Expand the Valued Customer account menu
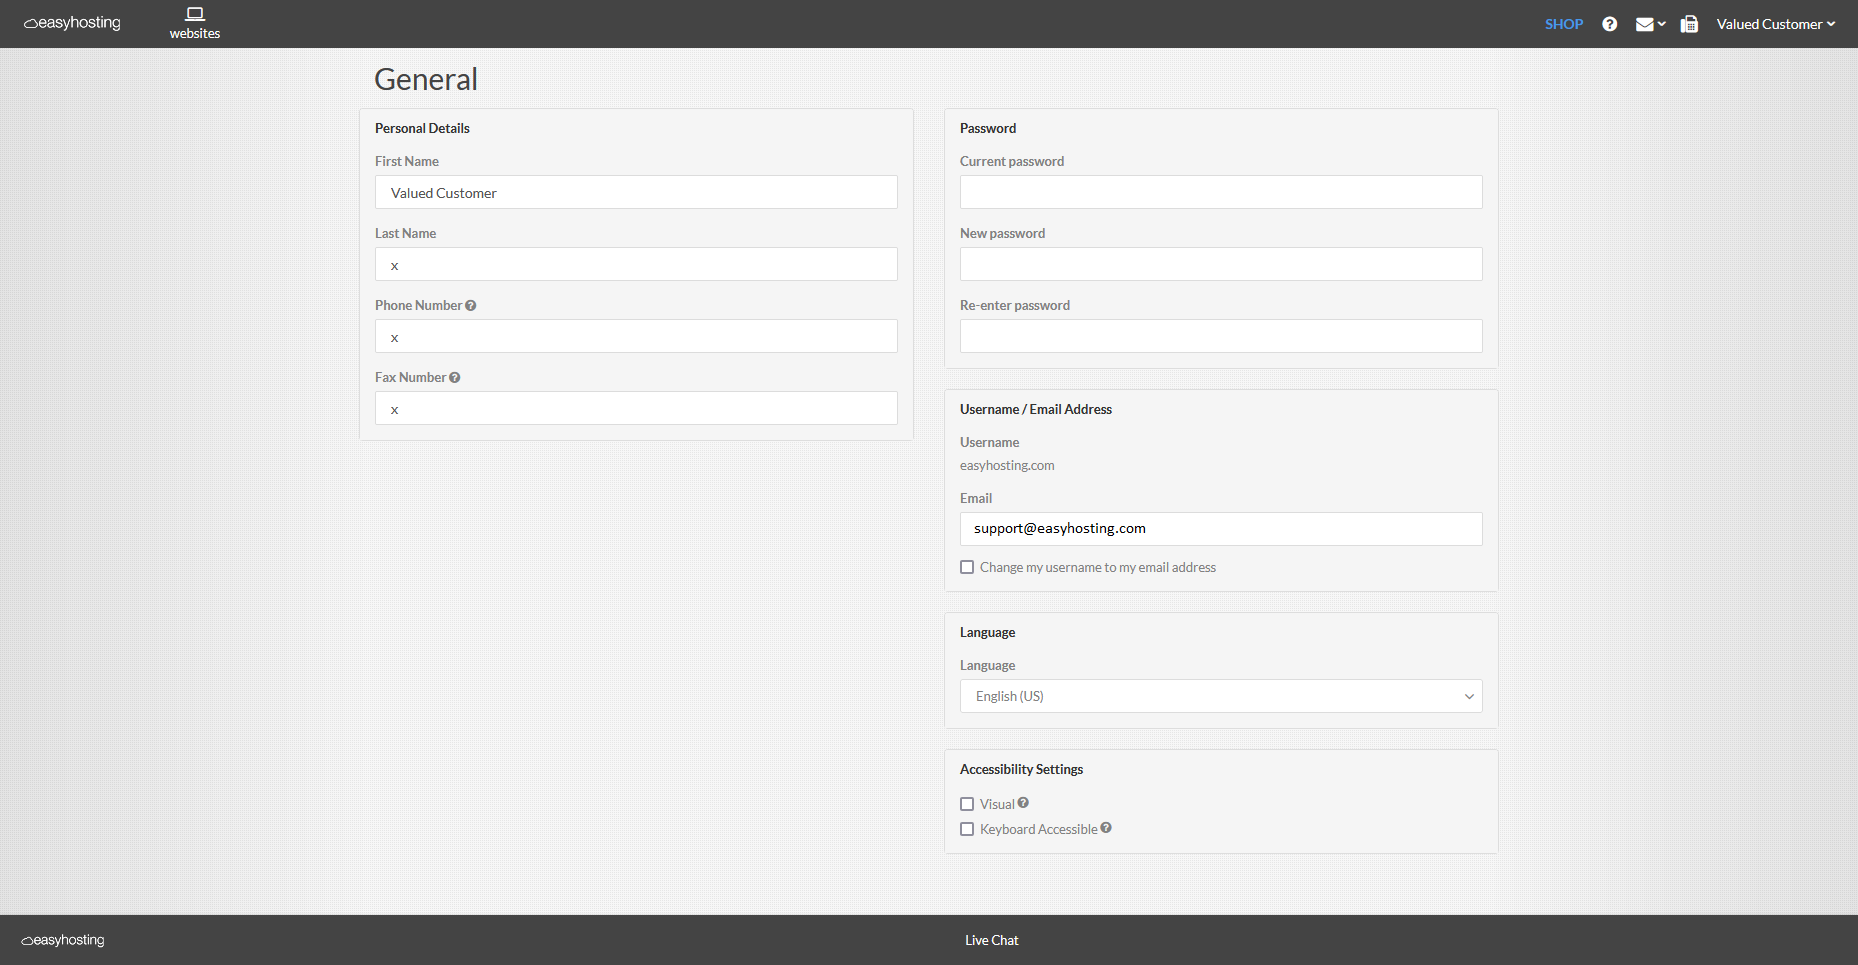The image size is (1858, 965). tap(1775, 23)
